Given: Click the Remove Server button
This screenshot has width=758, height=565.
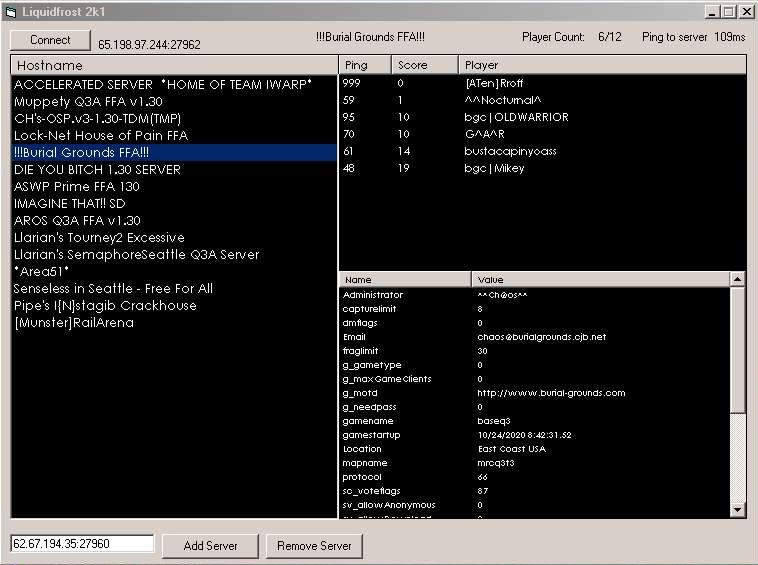Looking at the screenshot, I should click(x=314, y=546).
